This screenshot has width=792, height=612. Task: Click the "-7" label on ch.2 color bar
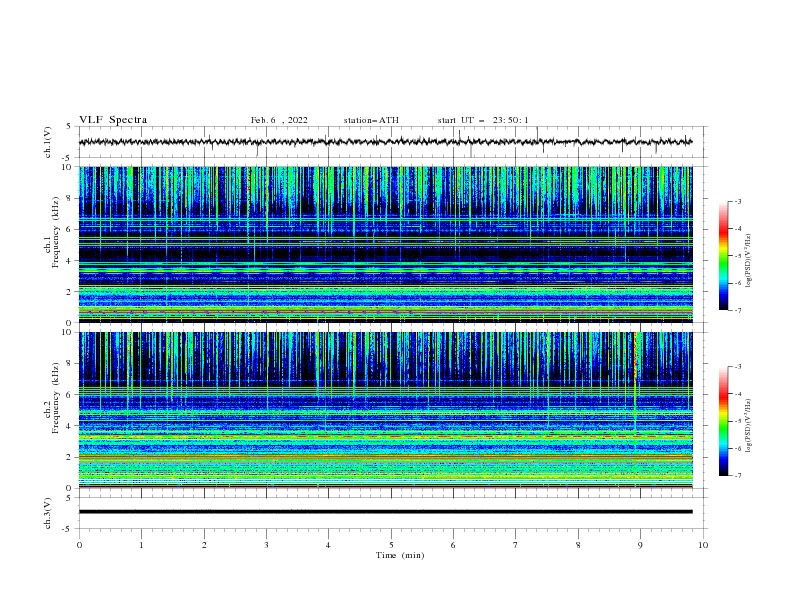(x=738, y=476)
